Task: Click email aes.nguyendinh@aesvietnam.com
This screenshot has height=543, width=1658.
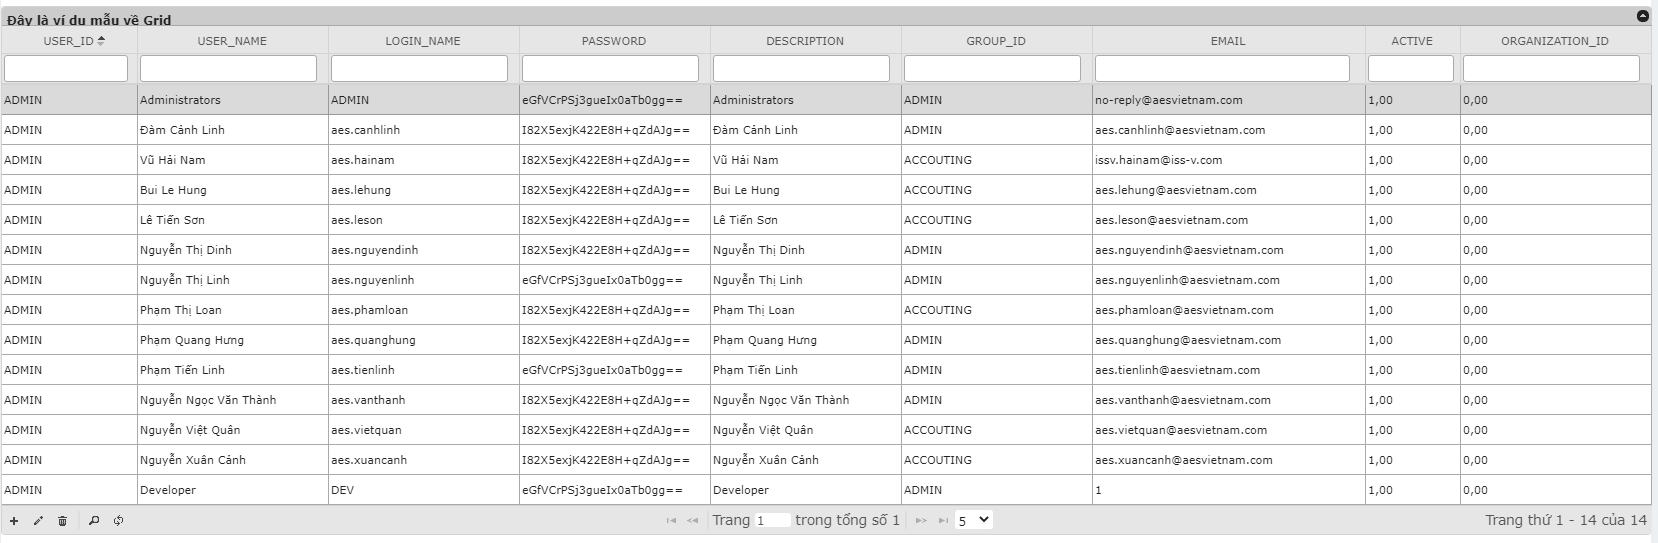Action: click(x=1189, y=250)
